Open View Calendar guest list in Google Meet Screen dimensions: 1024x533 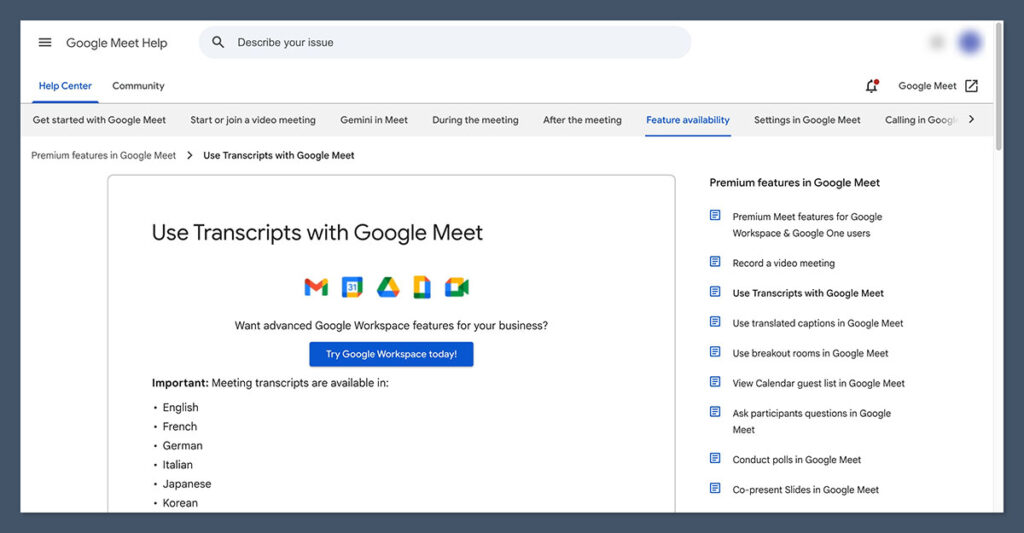(818, 383)
